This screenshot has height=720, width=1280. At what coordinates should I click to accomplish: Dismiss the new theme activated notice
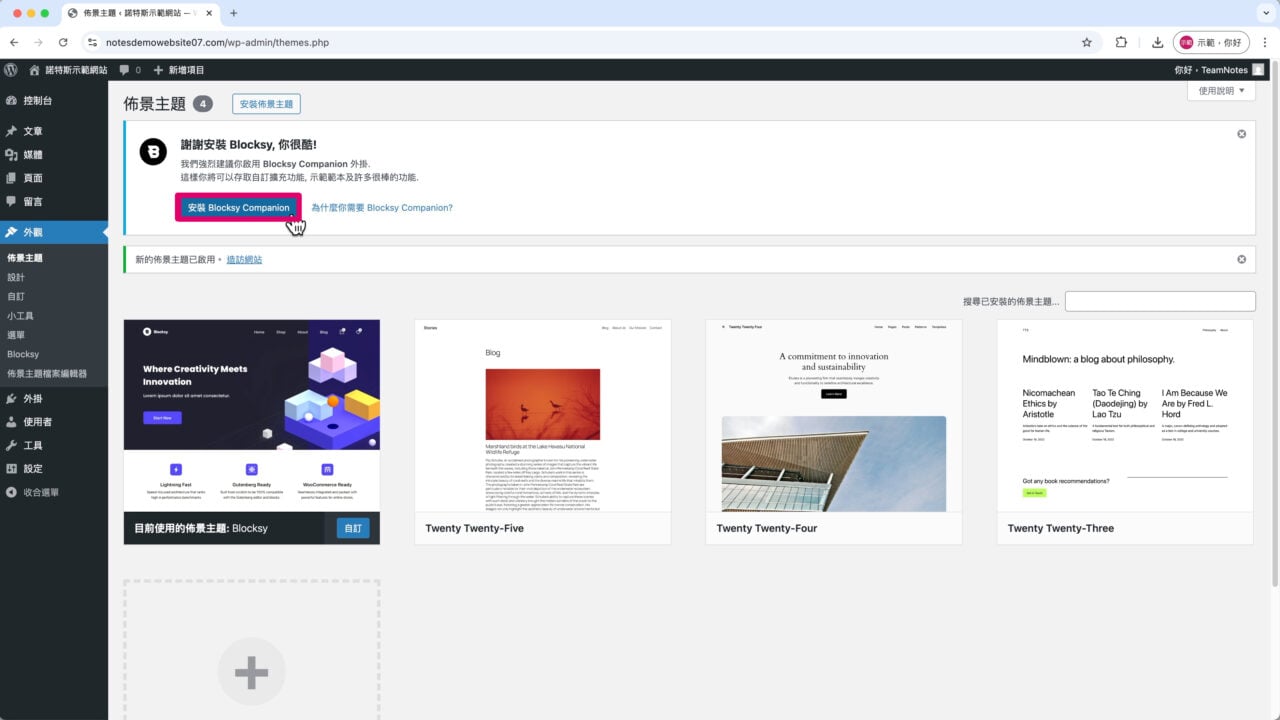[1241, 259]
